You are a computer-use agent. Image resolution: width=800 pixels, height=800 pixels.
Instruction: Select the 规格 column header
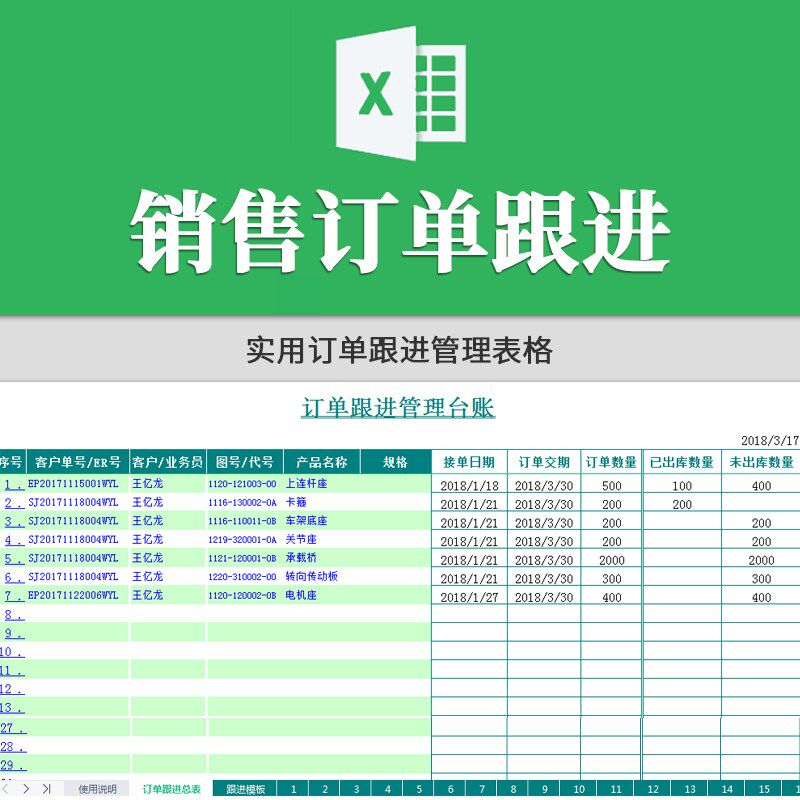[395, 462]
